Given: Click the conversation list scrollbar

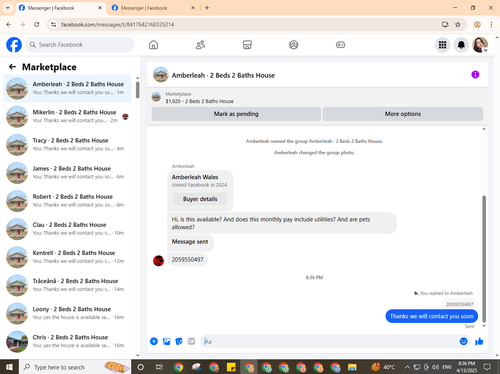Looking at the screenshot, I should (x=138, y=90).
